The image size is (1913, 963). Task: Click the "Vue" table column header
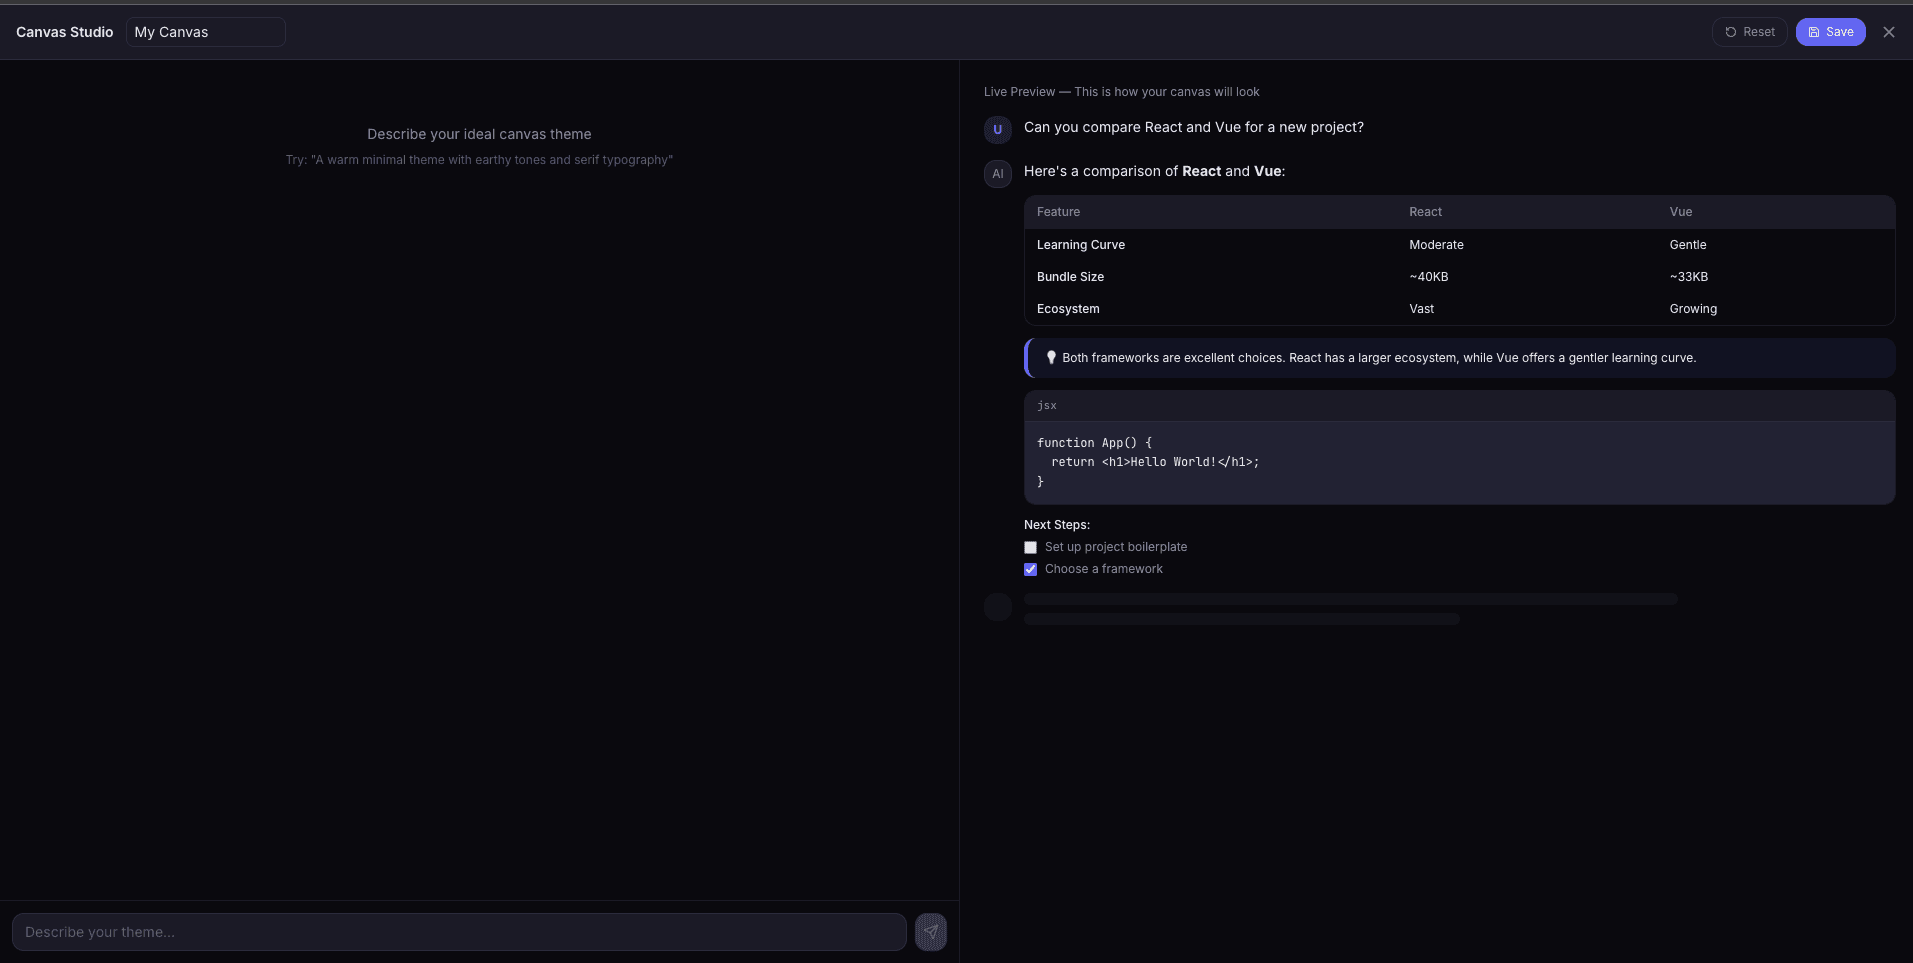click(1680, 212)
